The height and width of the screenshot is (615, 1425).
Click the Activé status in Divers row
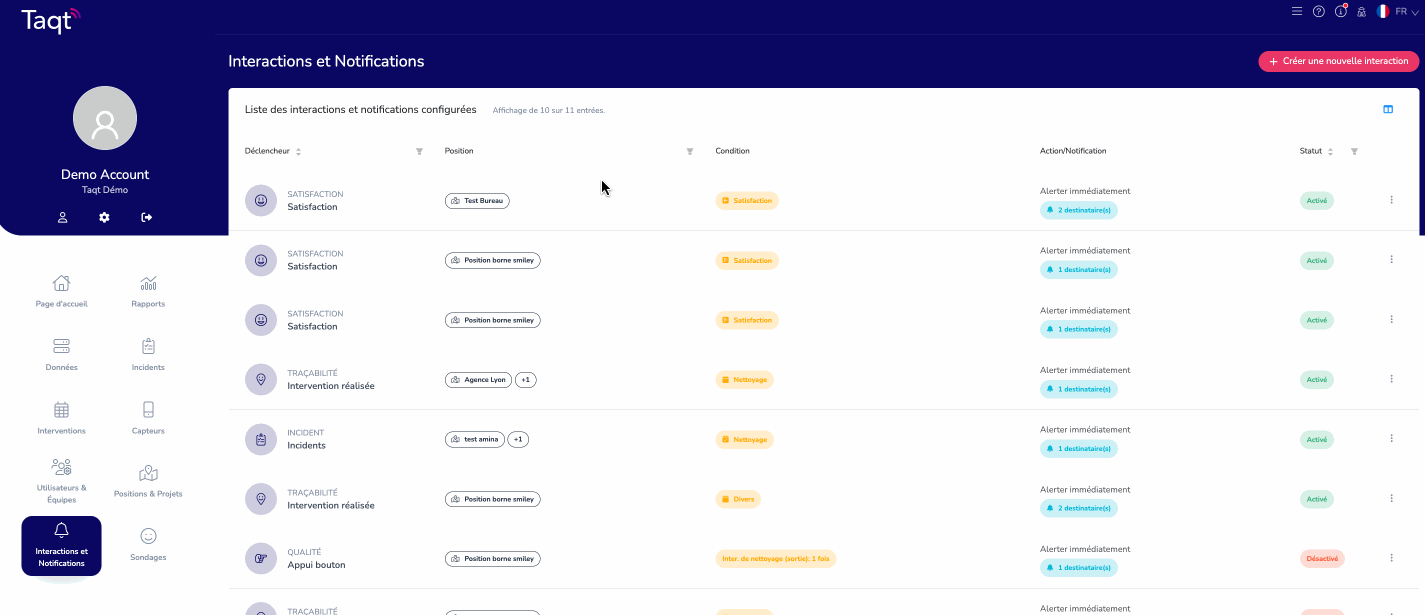click(1317, 499)
